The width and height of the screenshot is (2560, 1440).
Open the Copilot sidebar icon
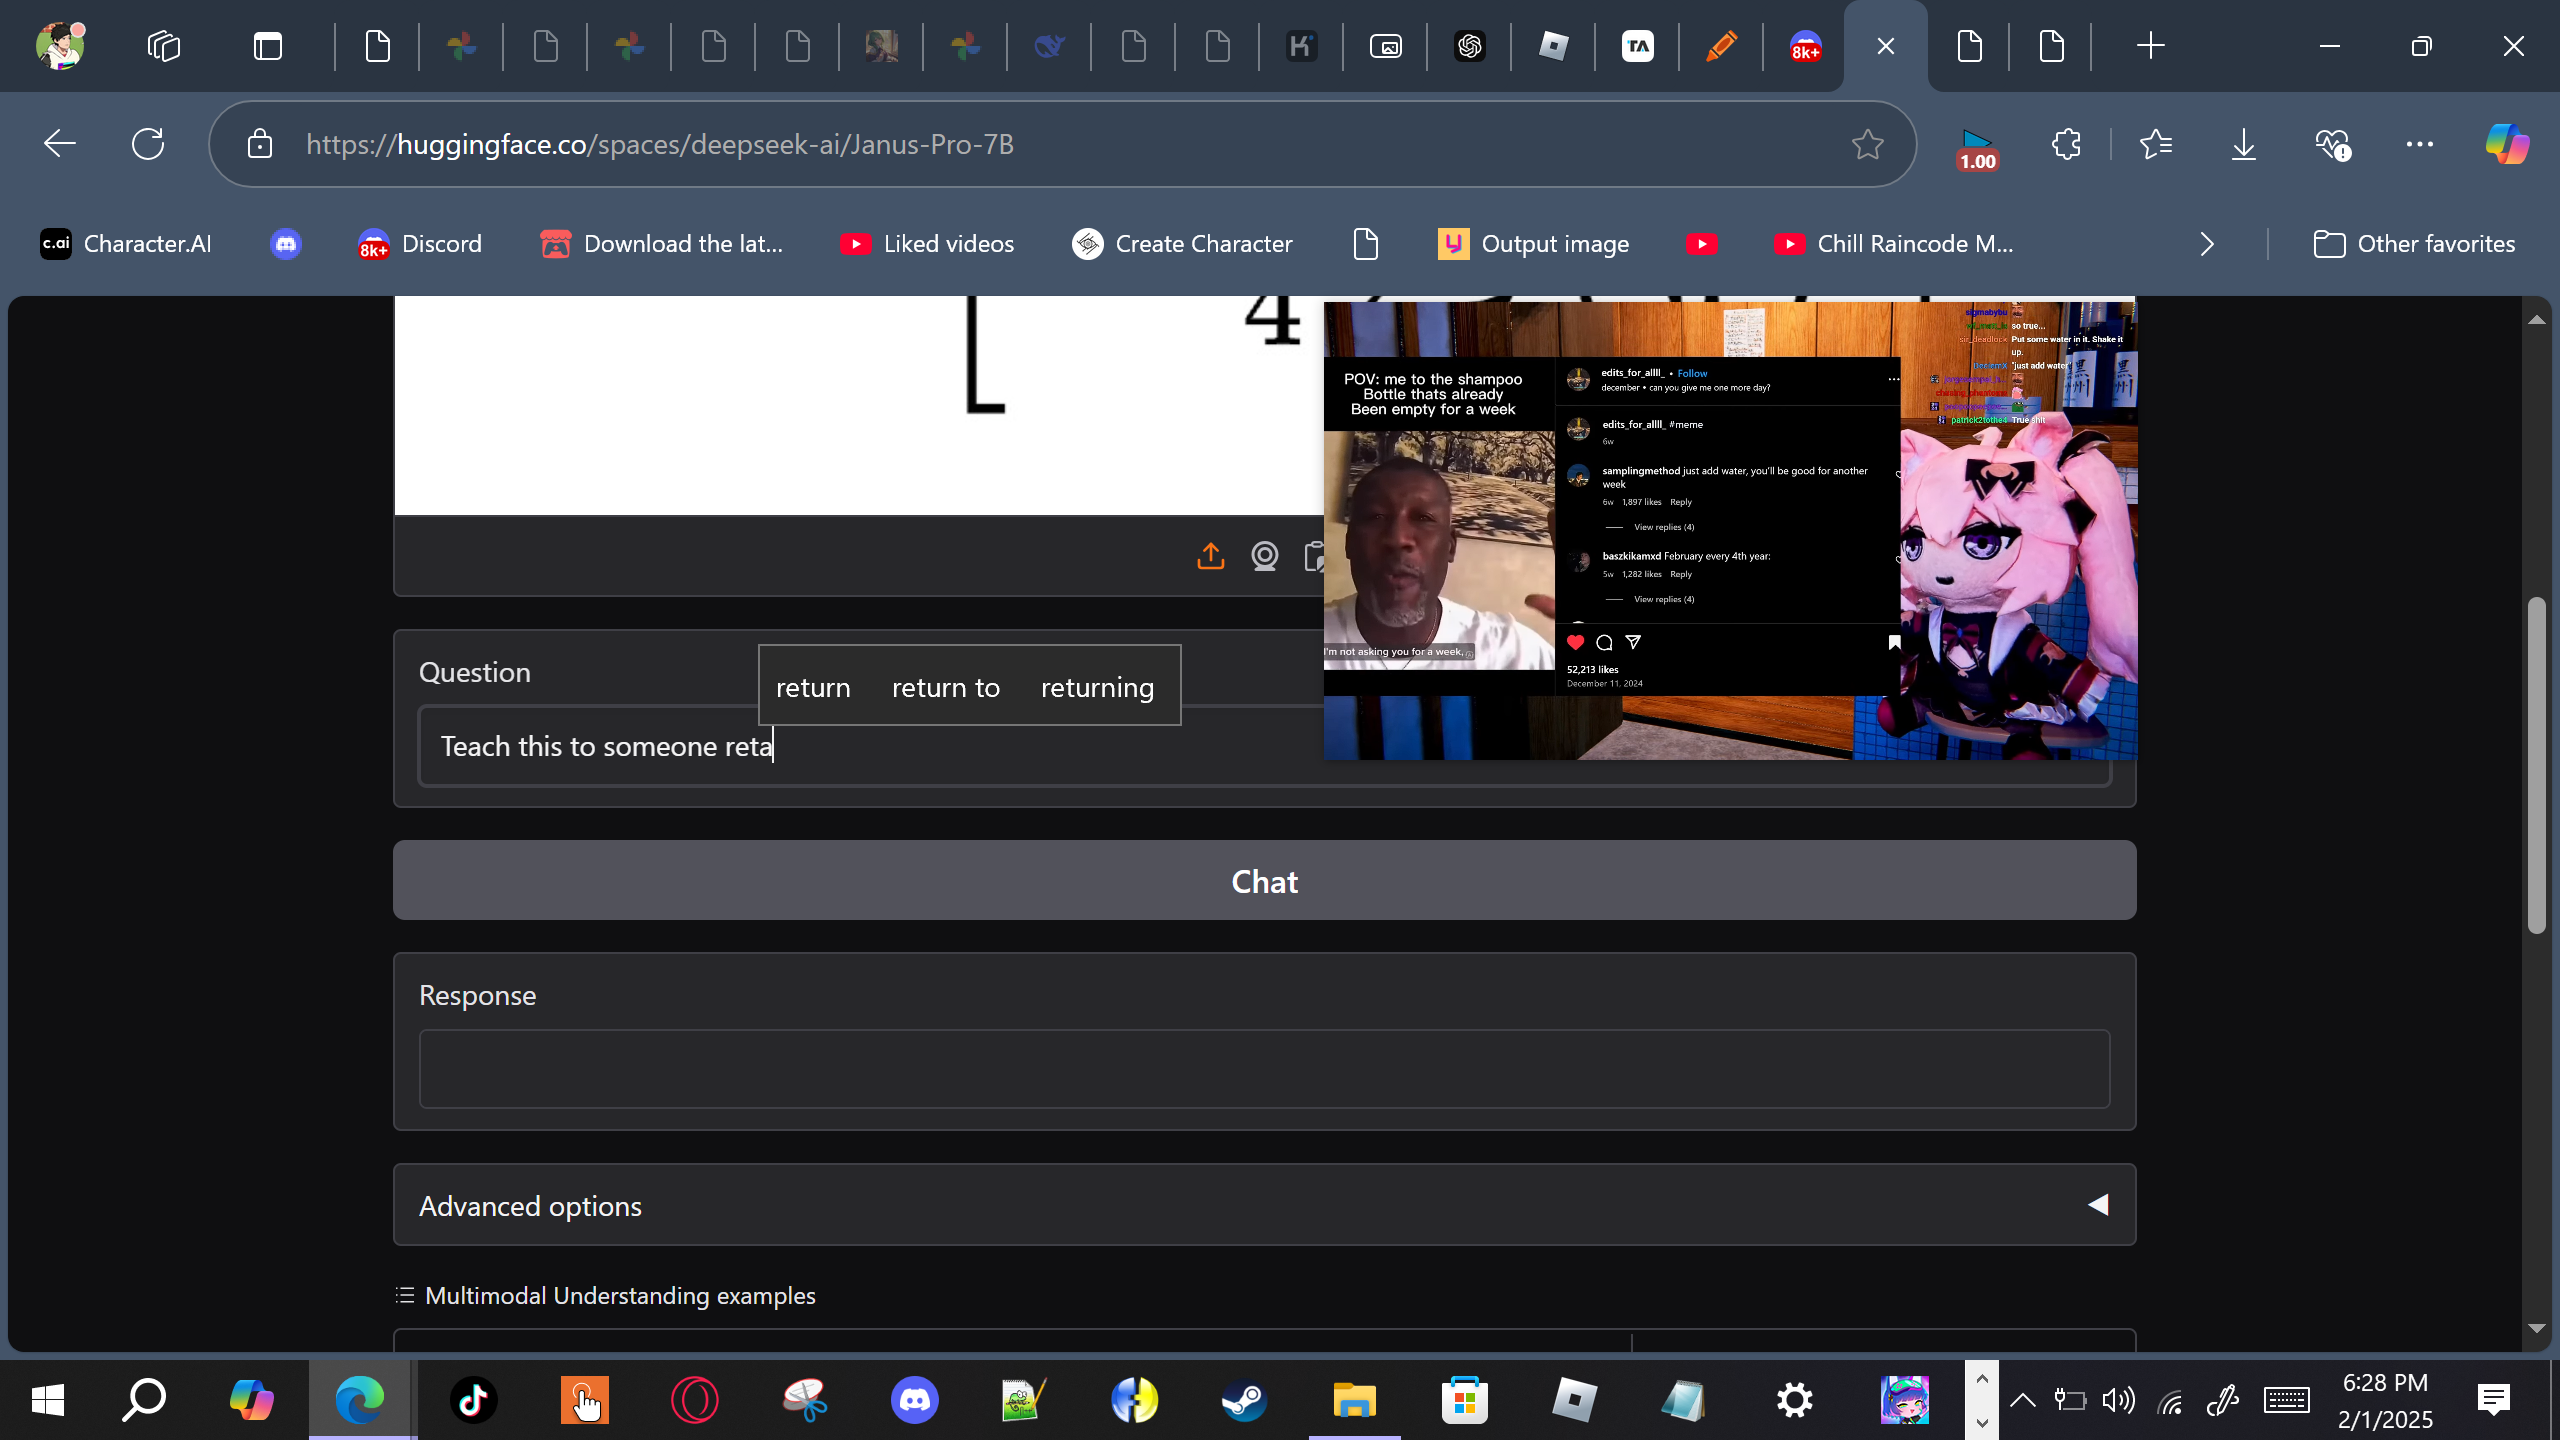[2506, 144]
